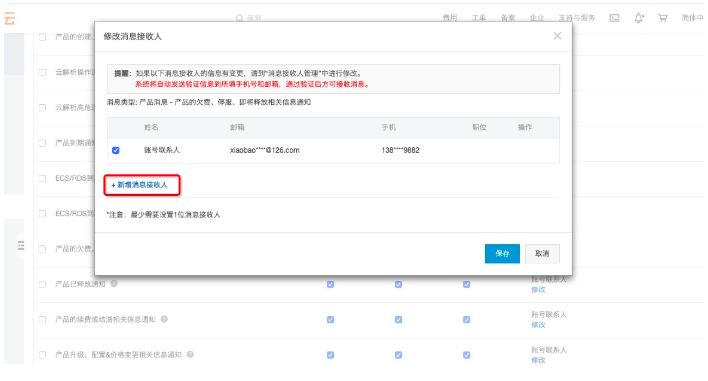708x381 pixels.
Task: Click the 手机 column header
Action: click(389, 127)
